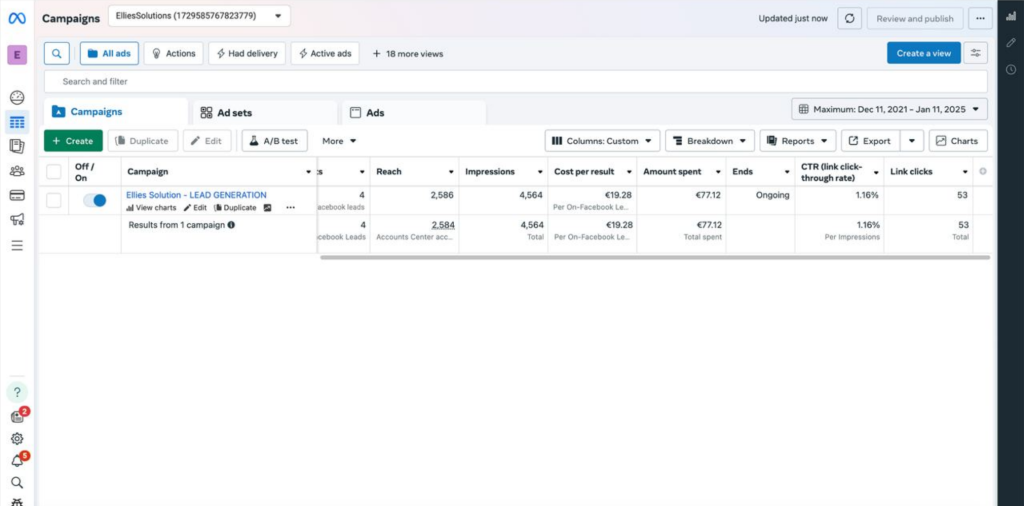Click Edit link under the campaign name
The height and width of the screenshot is (506, 1024).
[195, 208]
